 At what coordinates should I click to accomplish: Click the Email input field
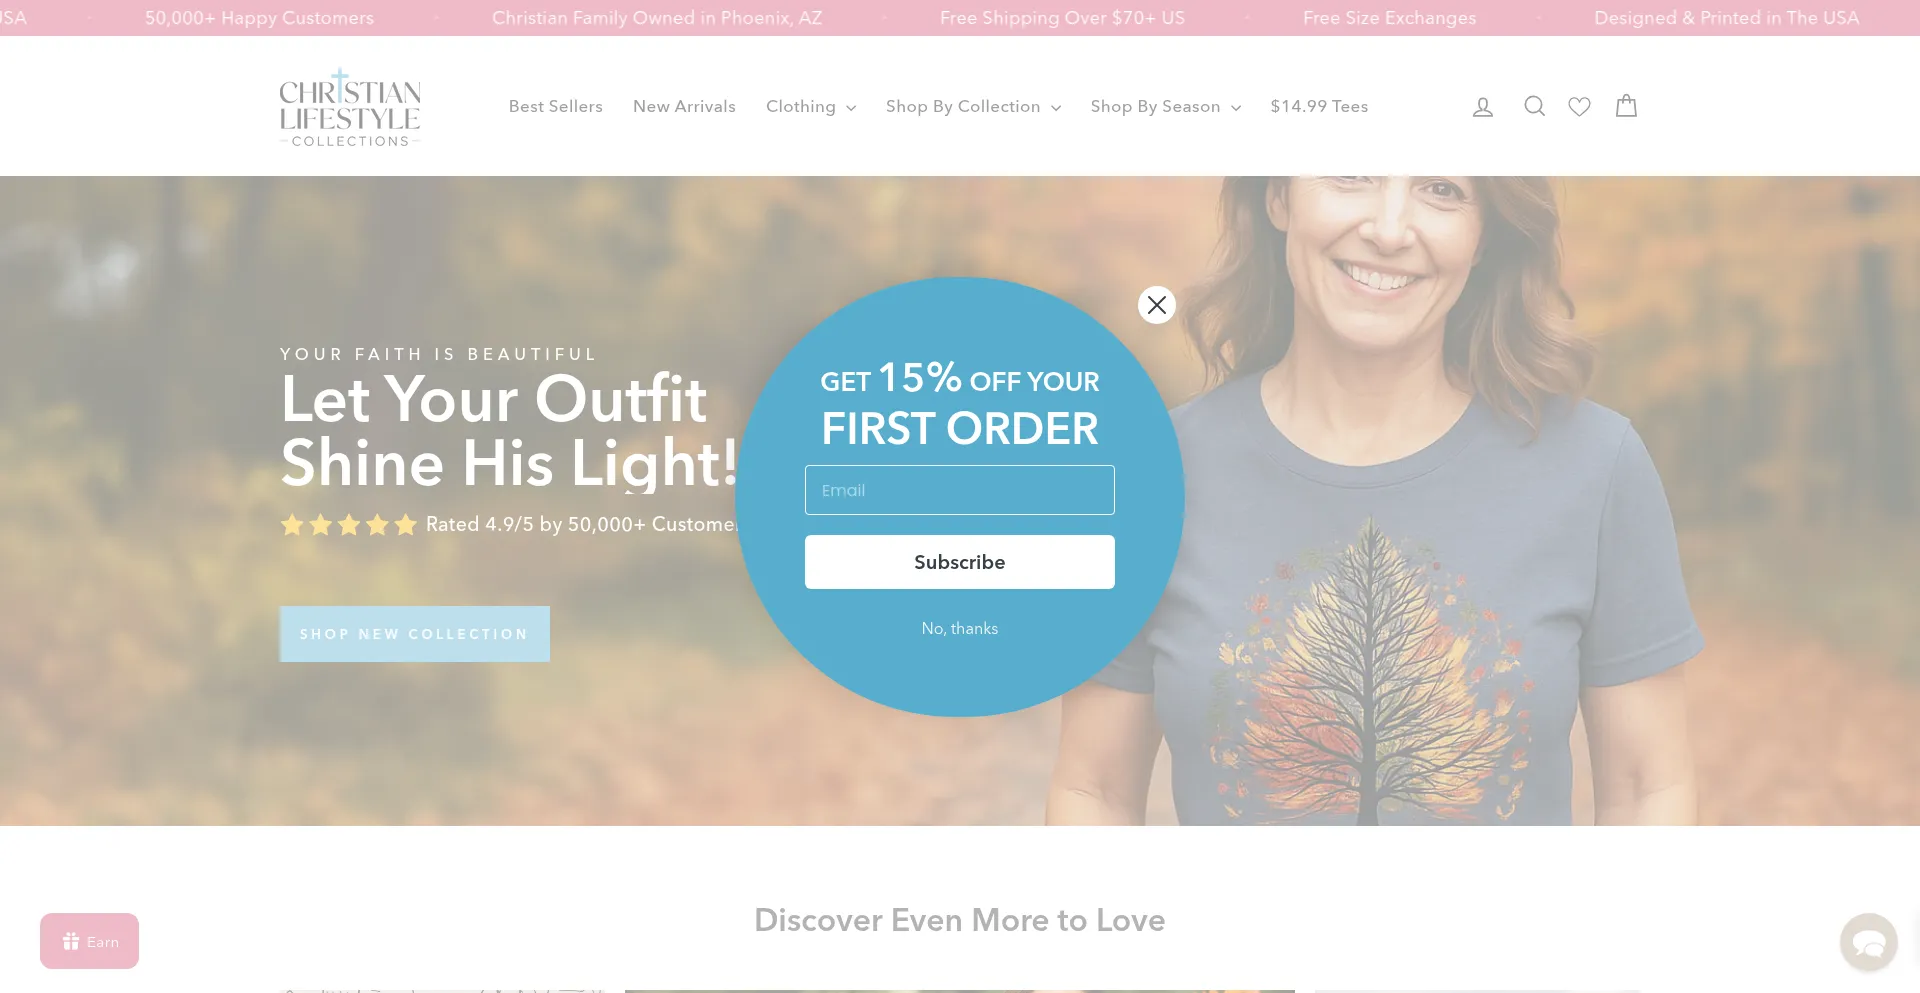[960, 490]
